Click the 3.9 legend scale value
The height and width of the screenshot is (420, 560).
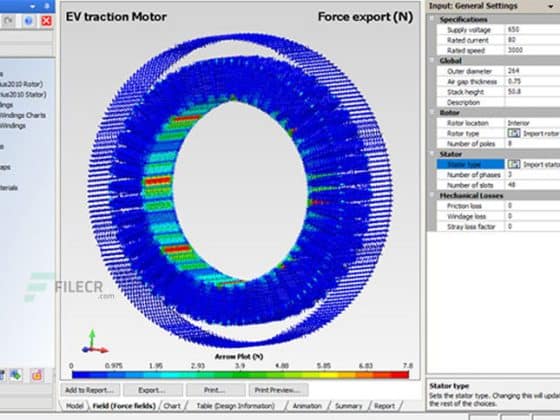click(240, 366)
